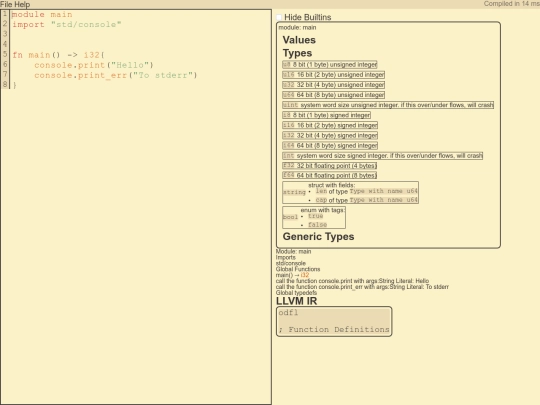Click the Generic Types heading

click(x=318, y=237)
